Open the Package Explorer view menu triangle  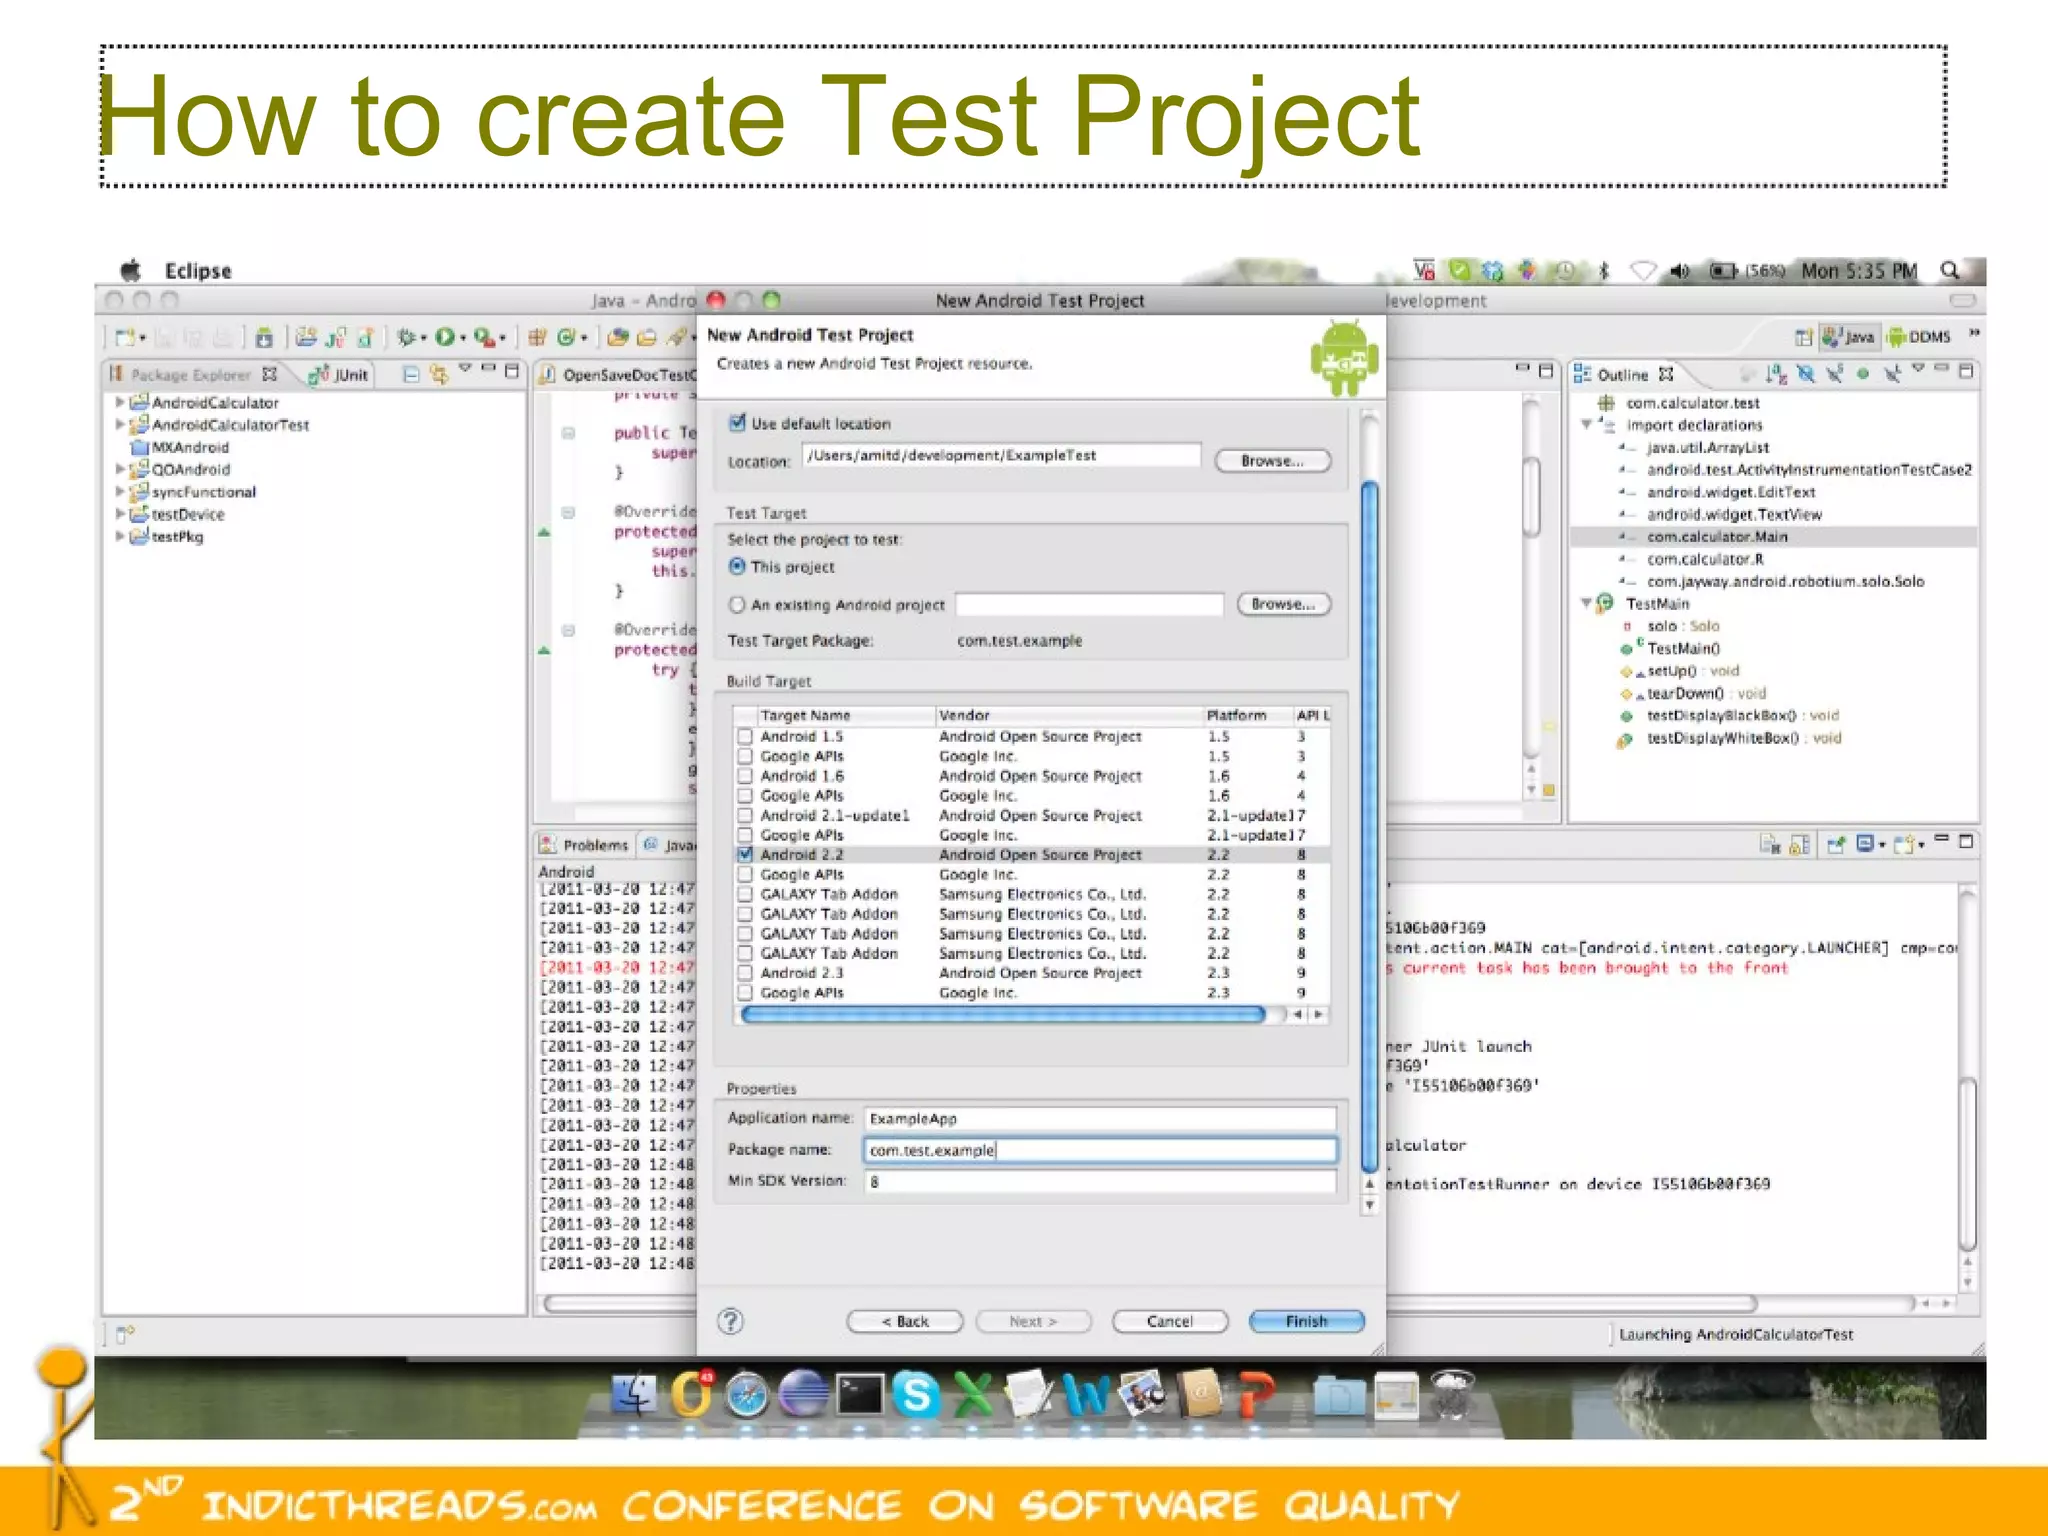(x=465, y=370)
